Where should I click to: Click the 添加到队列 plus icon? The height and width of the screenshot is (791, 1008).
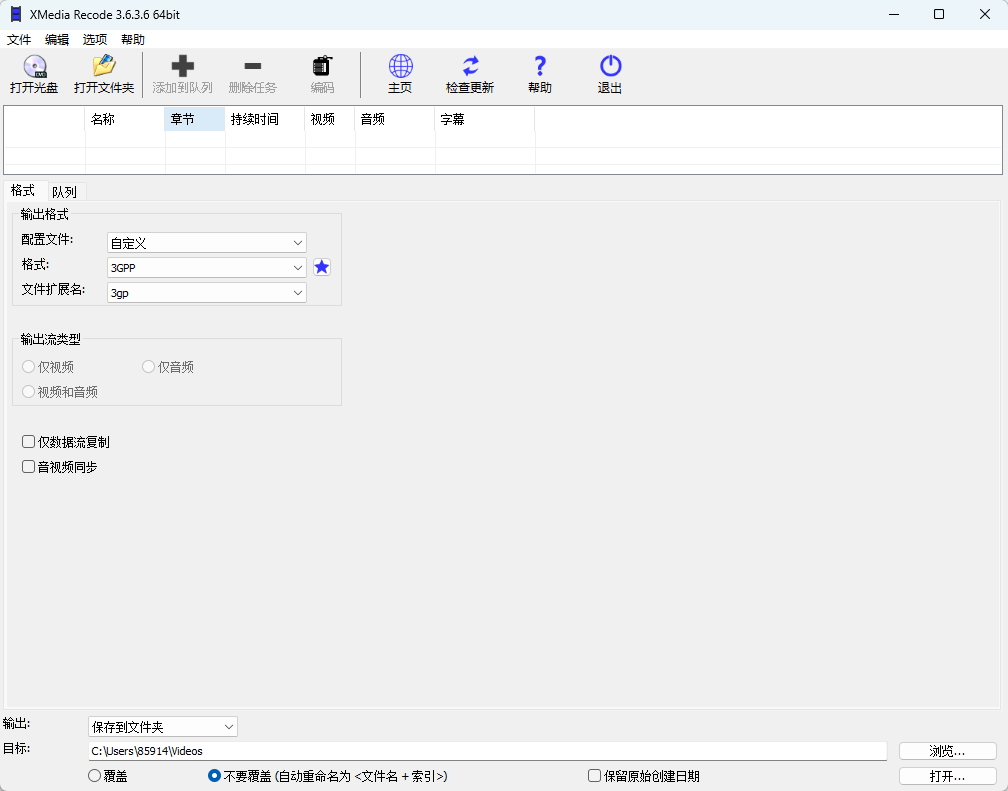click(183, 66)
